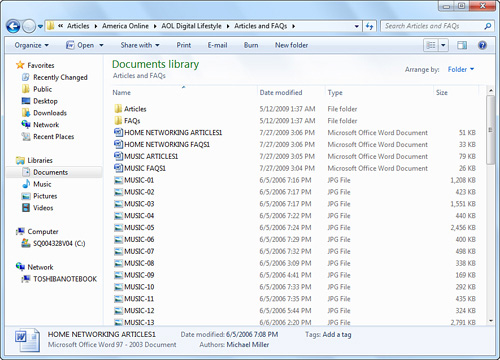
Task: Open the recent pages dropdown arrow
Action: tap(40, 26)
